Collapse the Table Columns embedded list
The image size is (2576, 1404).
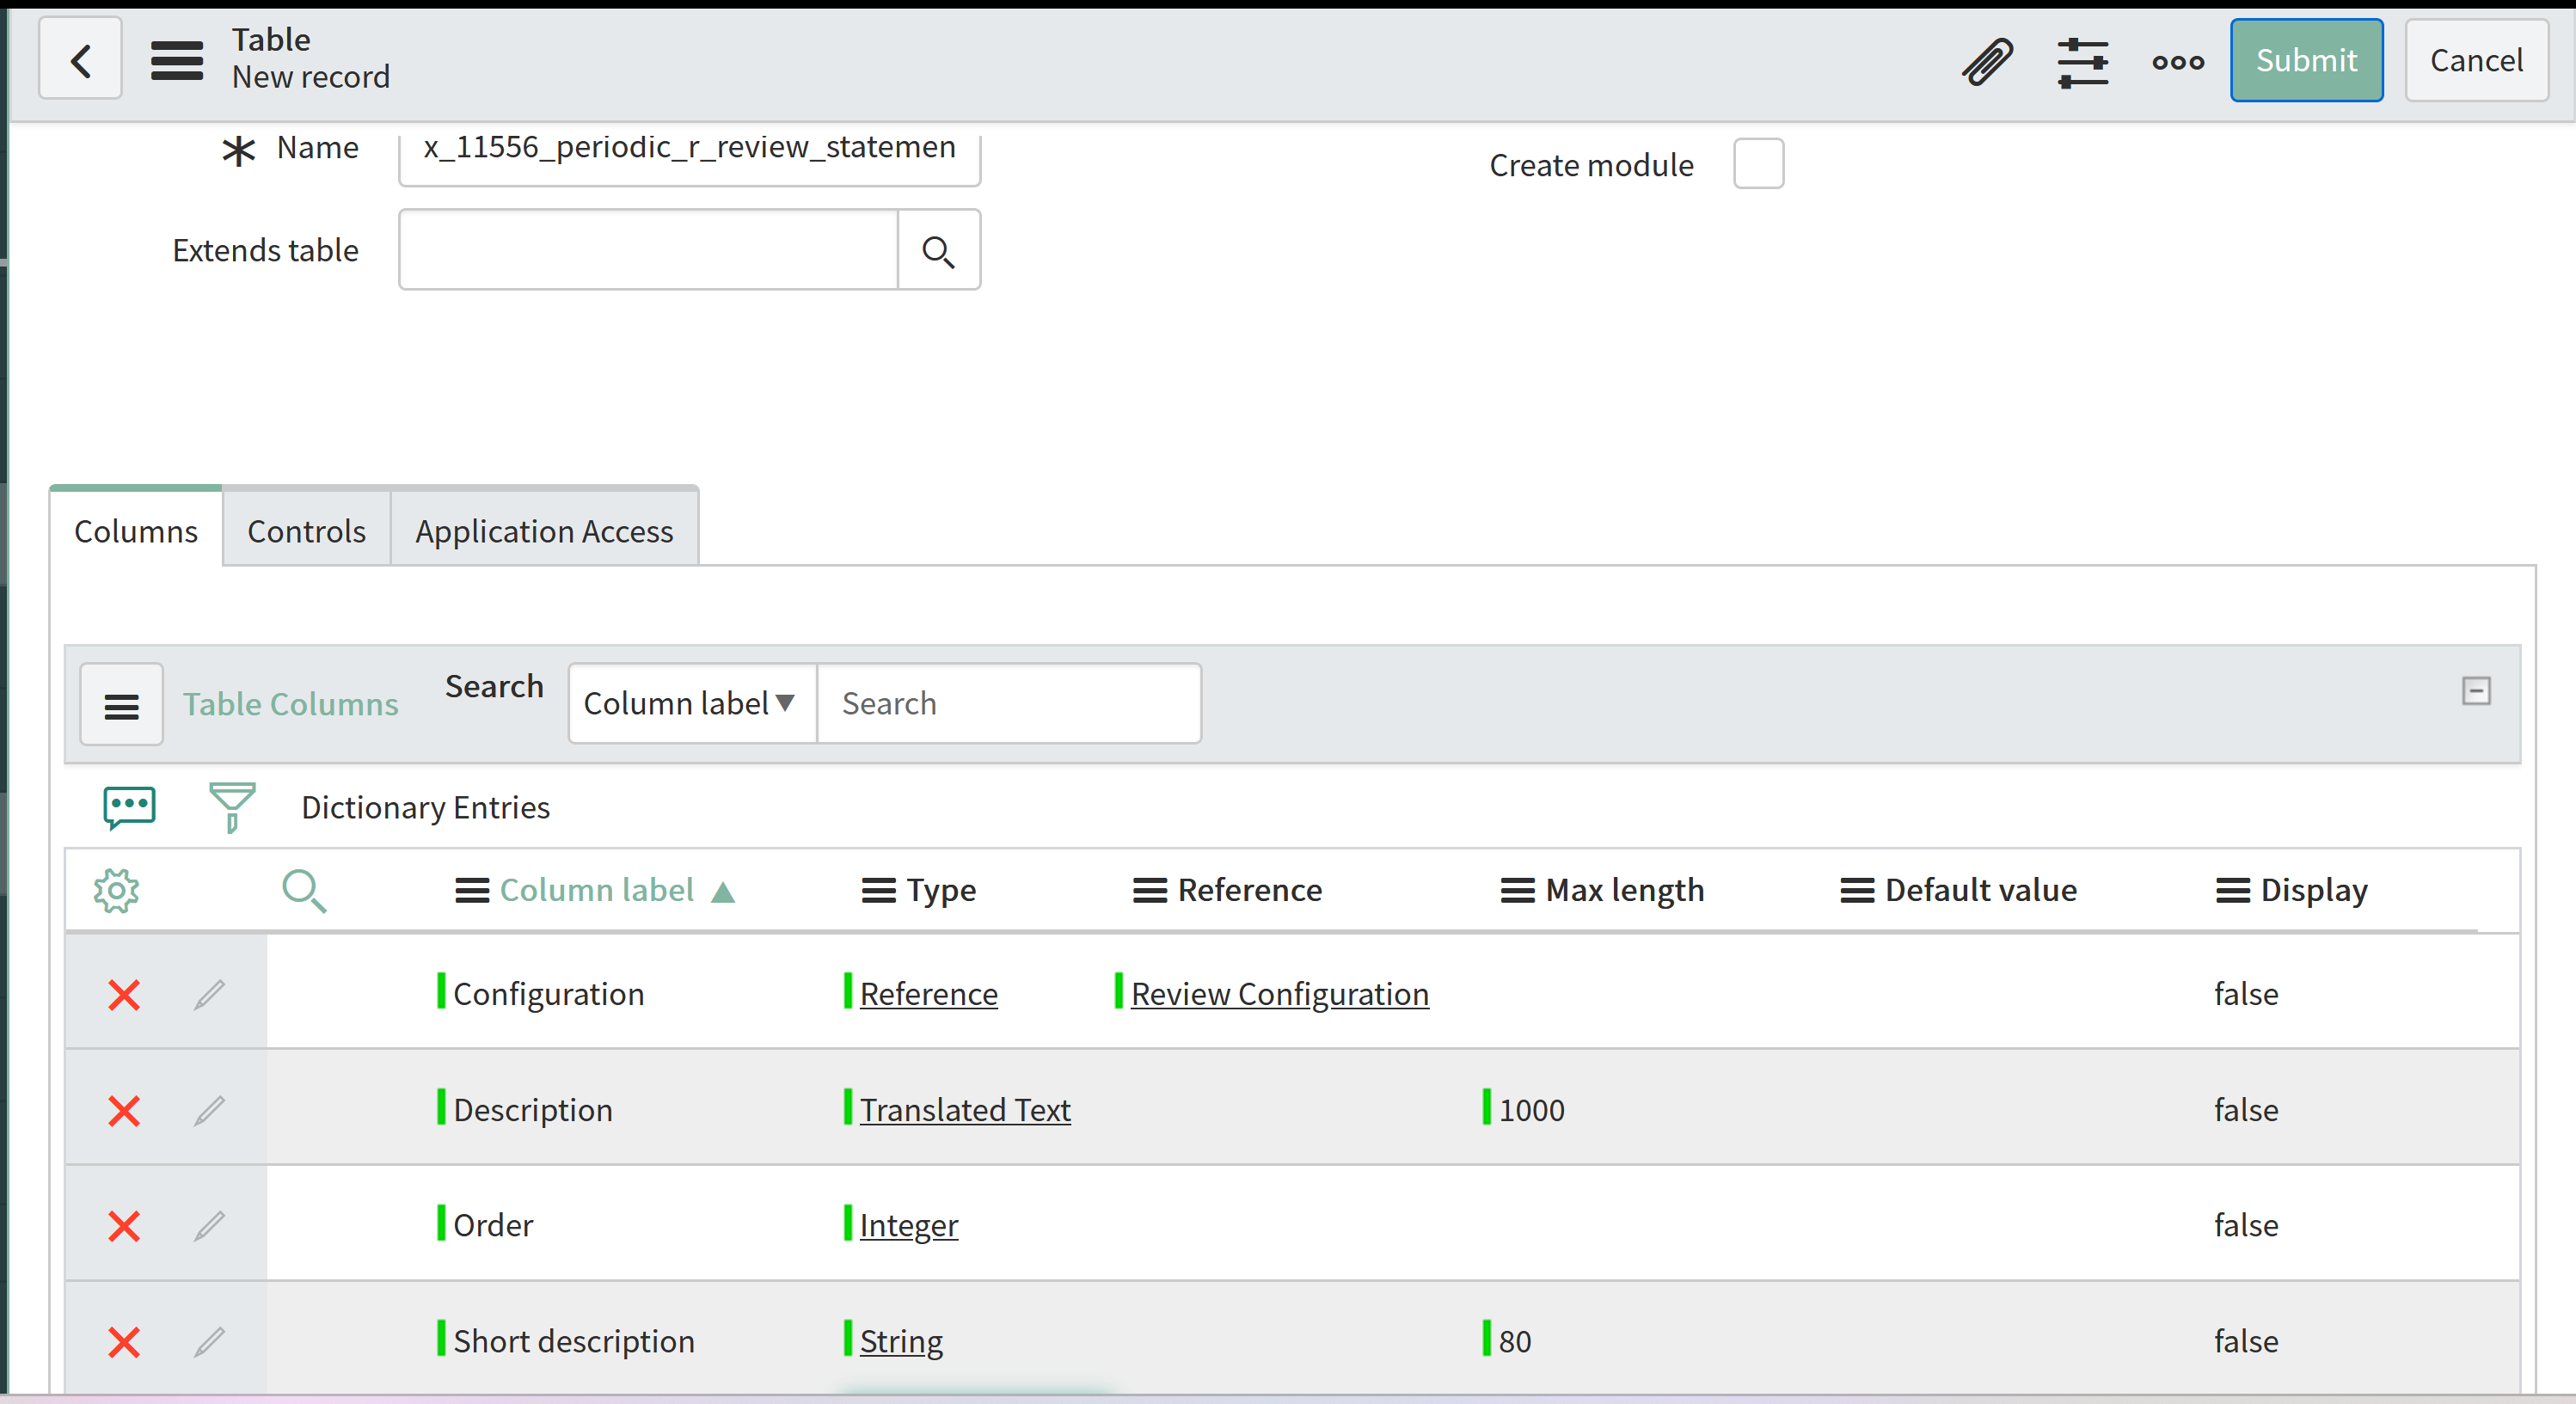coord(2475,691)
